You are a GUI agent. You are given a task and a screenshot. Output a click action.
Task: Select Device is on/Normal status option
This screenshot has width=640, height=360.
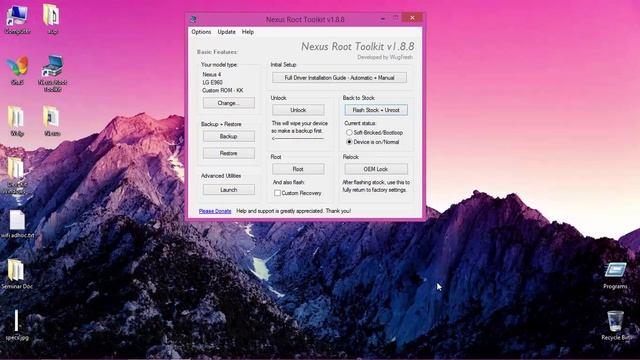pyautogui.click(x=373, y=142)
